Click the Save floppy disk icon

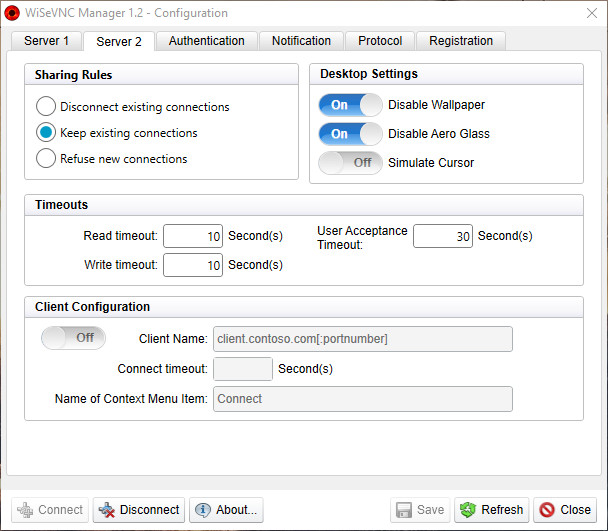[x=404, y=510]
